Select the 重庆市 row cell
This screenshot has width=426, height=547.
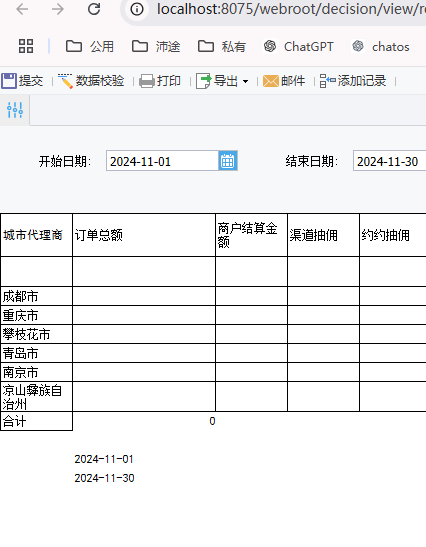click(36, 315)
